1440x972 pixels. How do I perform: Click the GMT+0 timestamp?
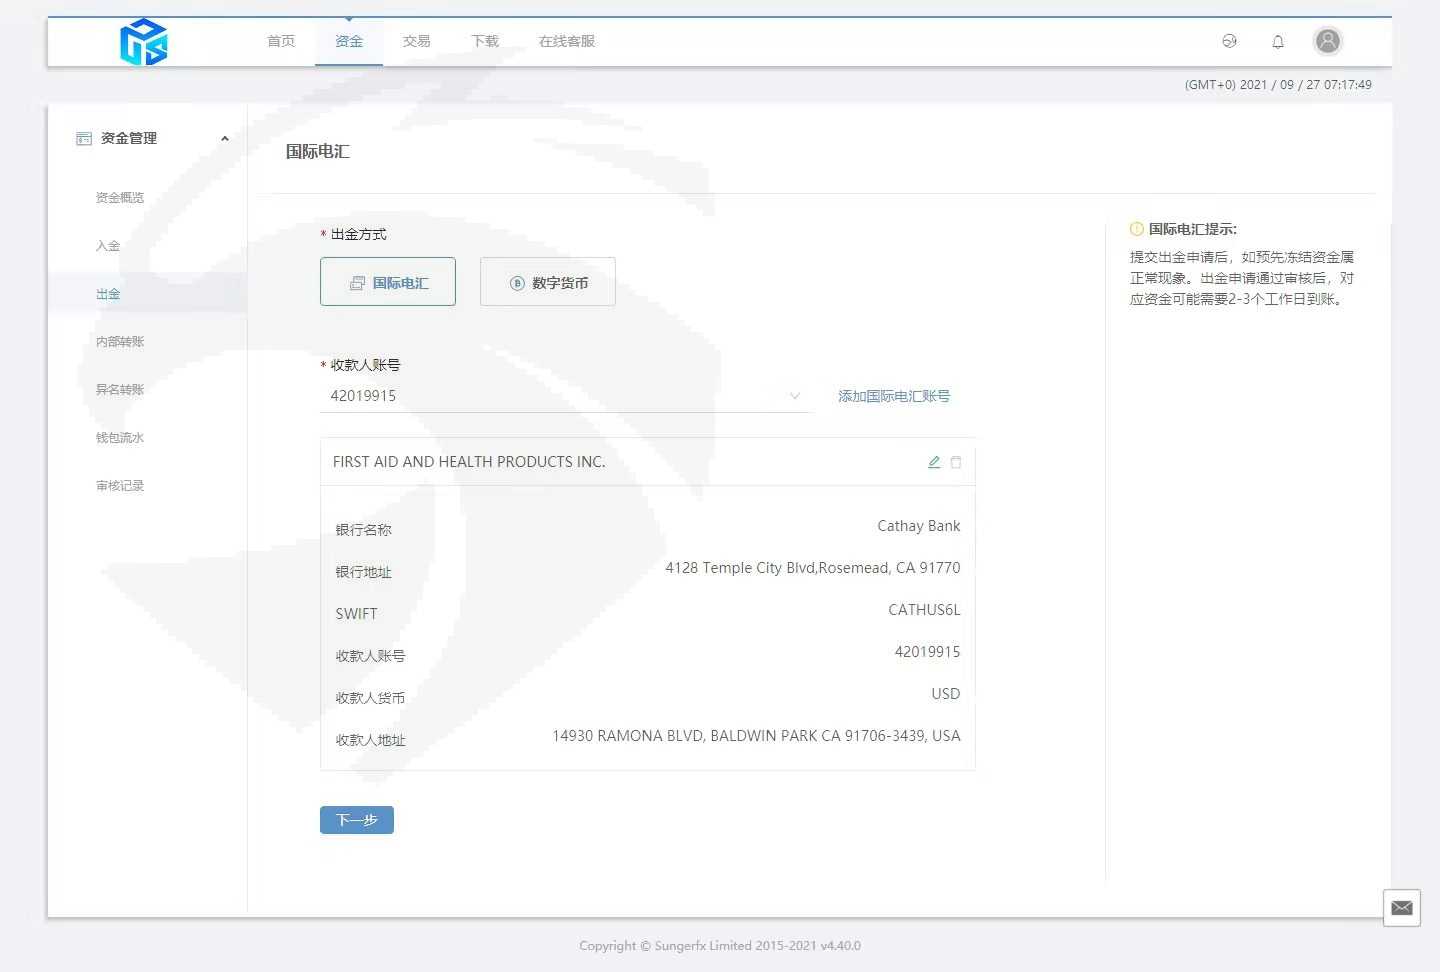[1278, 85]
